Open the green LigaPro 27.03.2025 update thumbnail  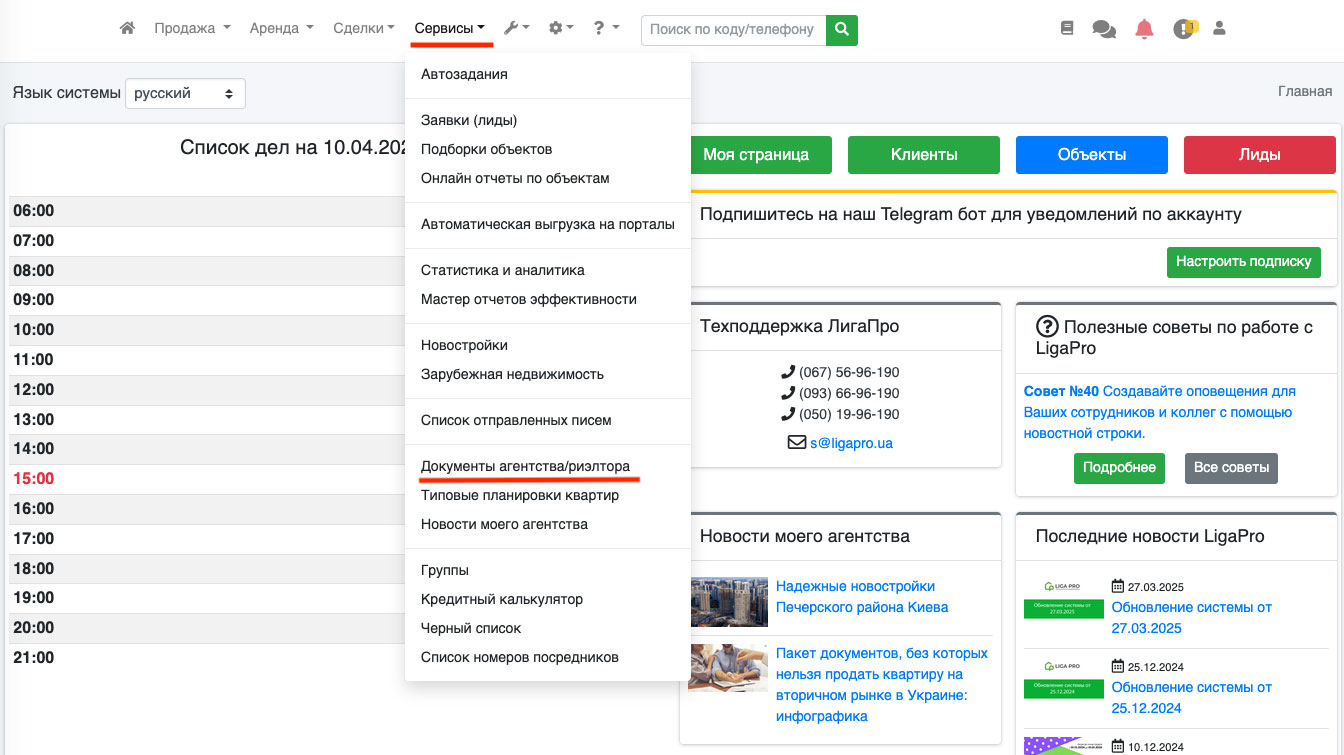1064,597
